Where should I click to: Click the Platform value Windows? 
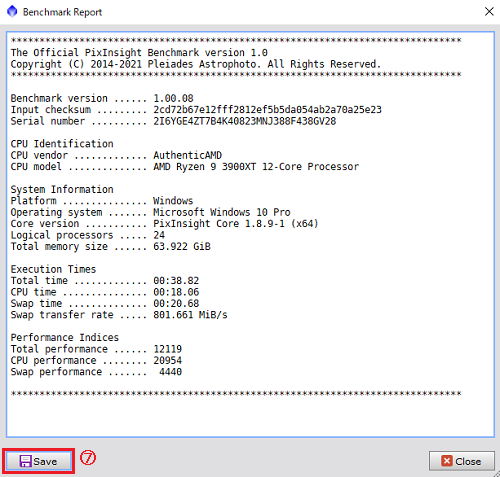tap(173, 201)
